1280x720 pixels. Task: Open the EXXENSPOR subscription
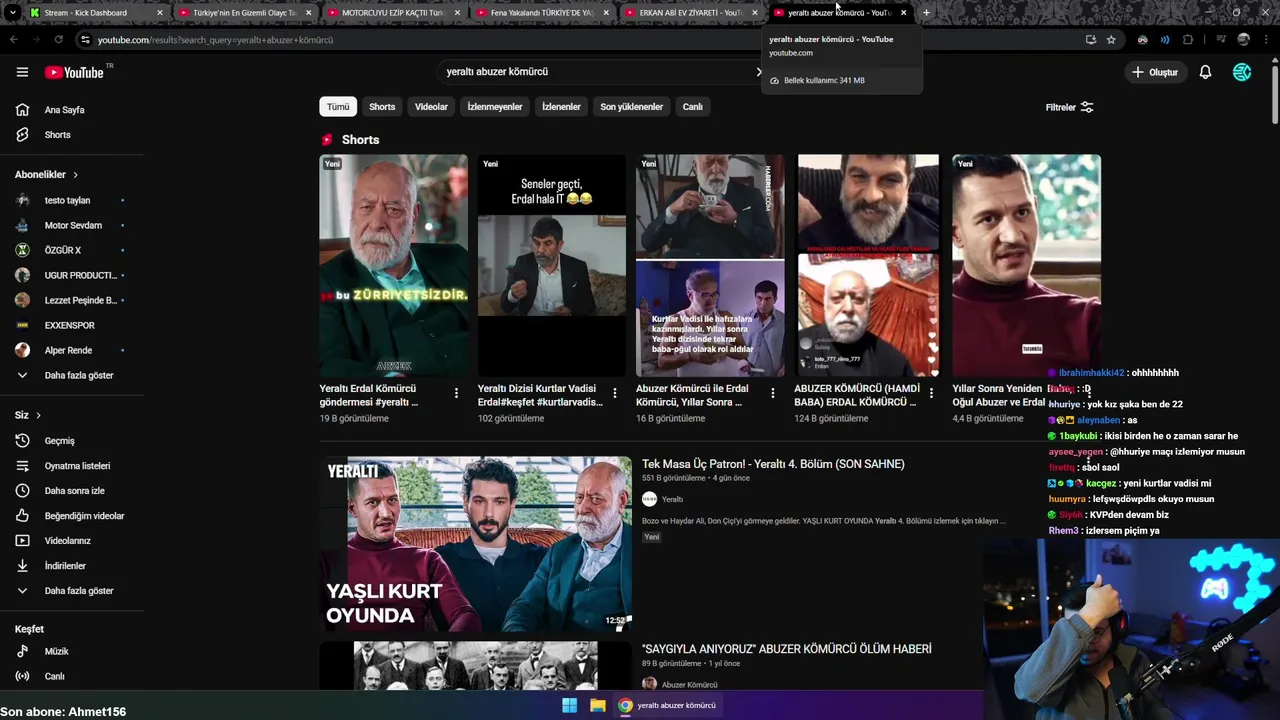point(70,325)
